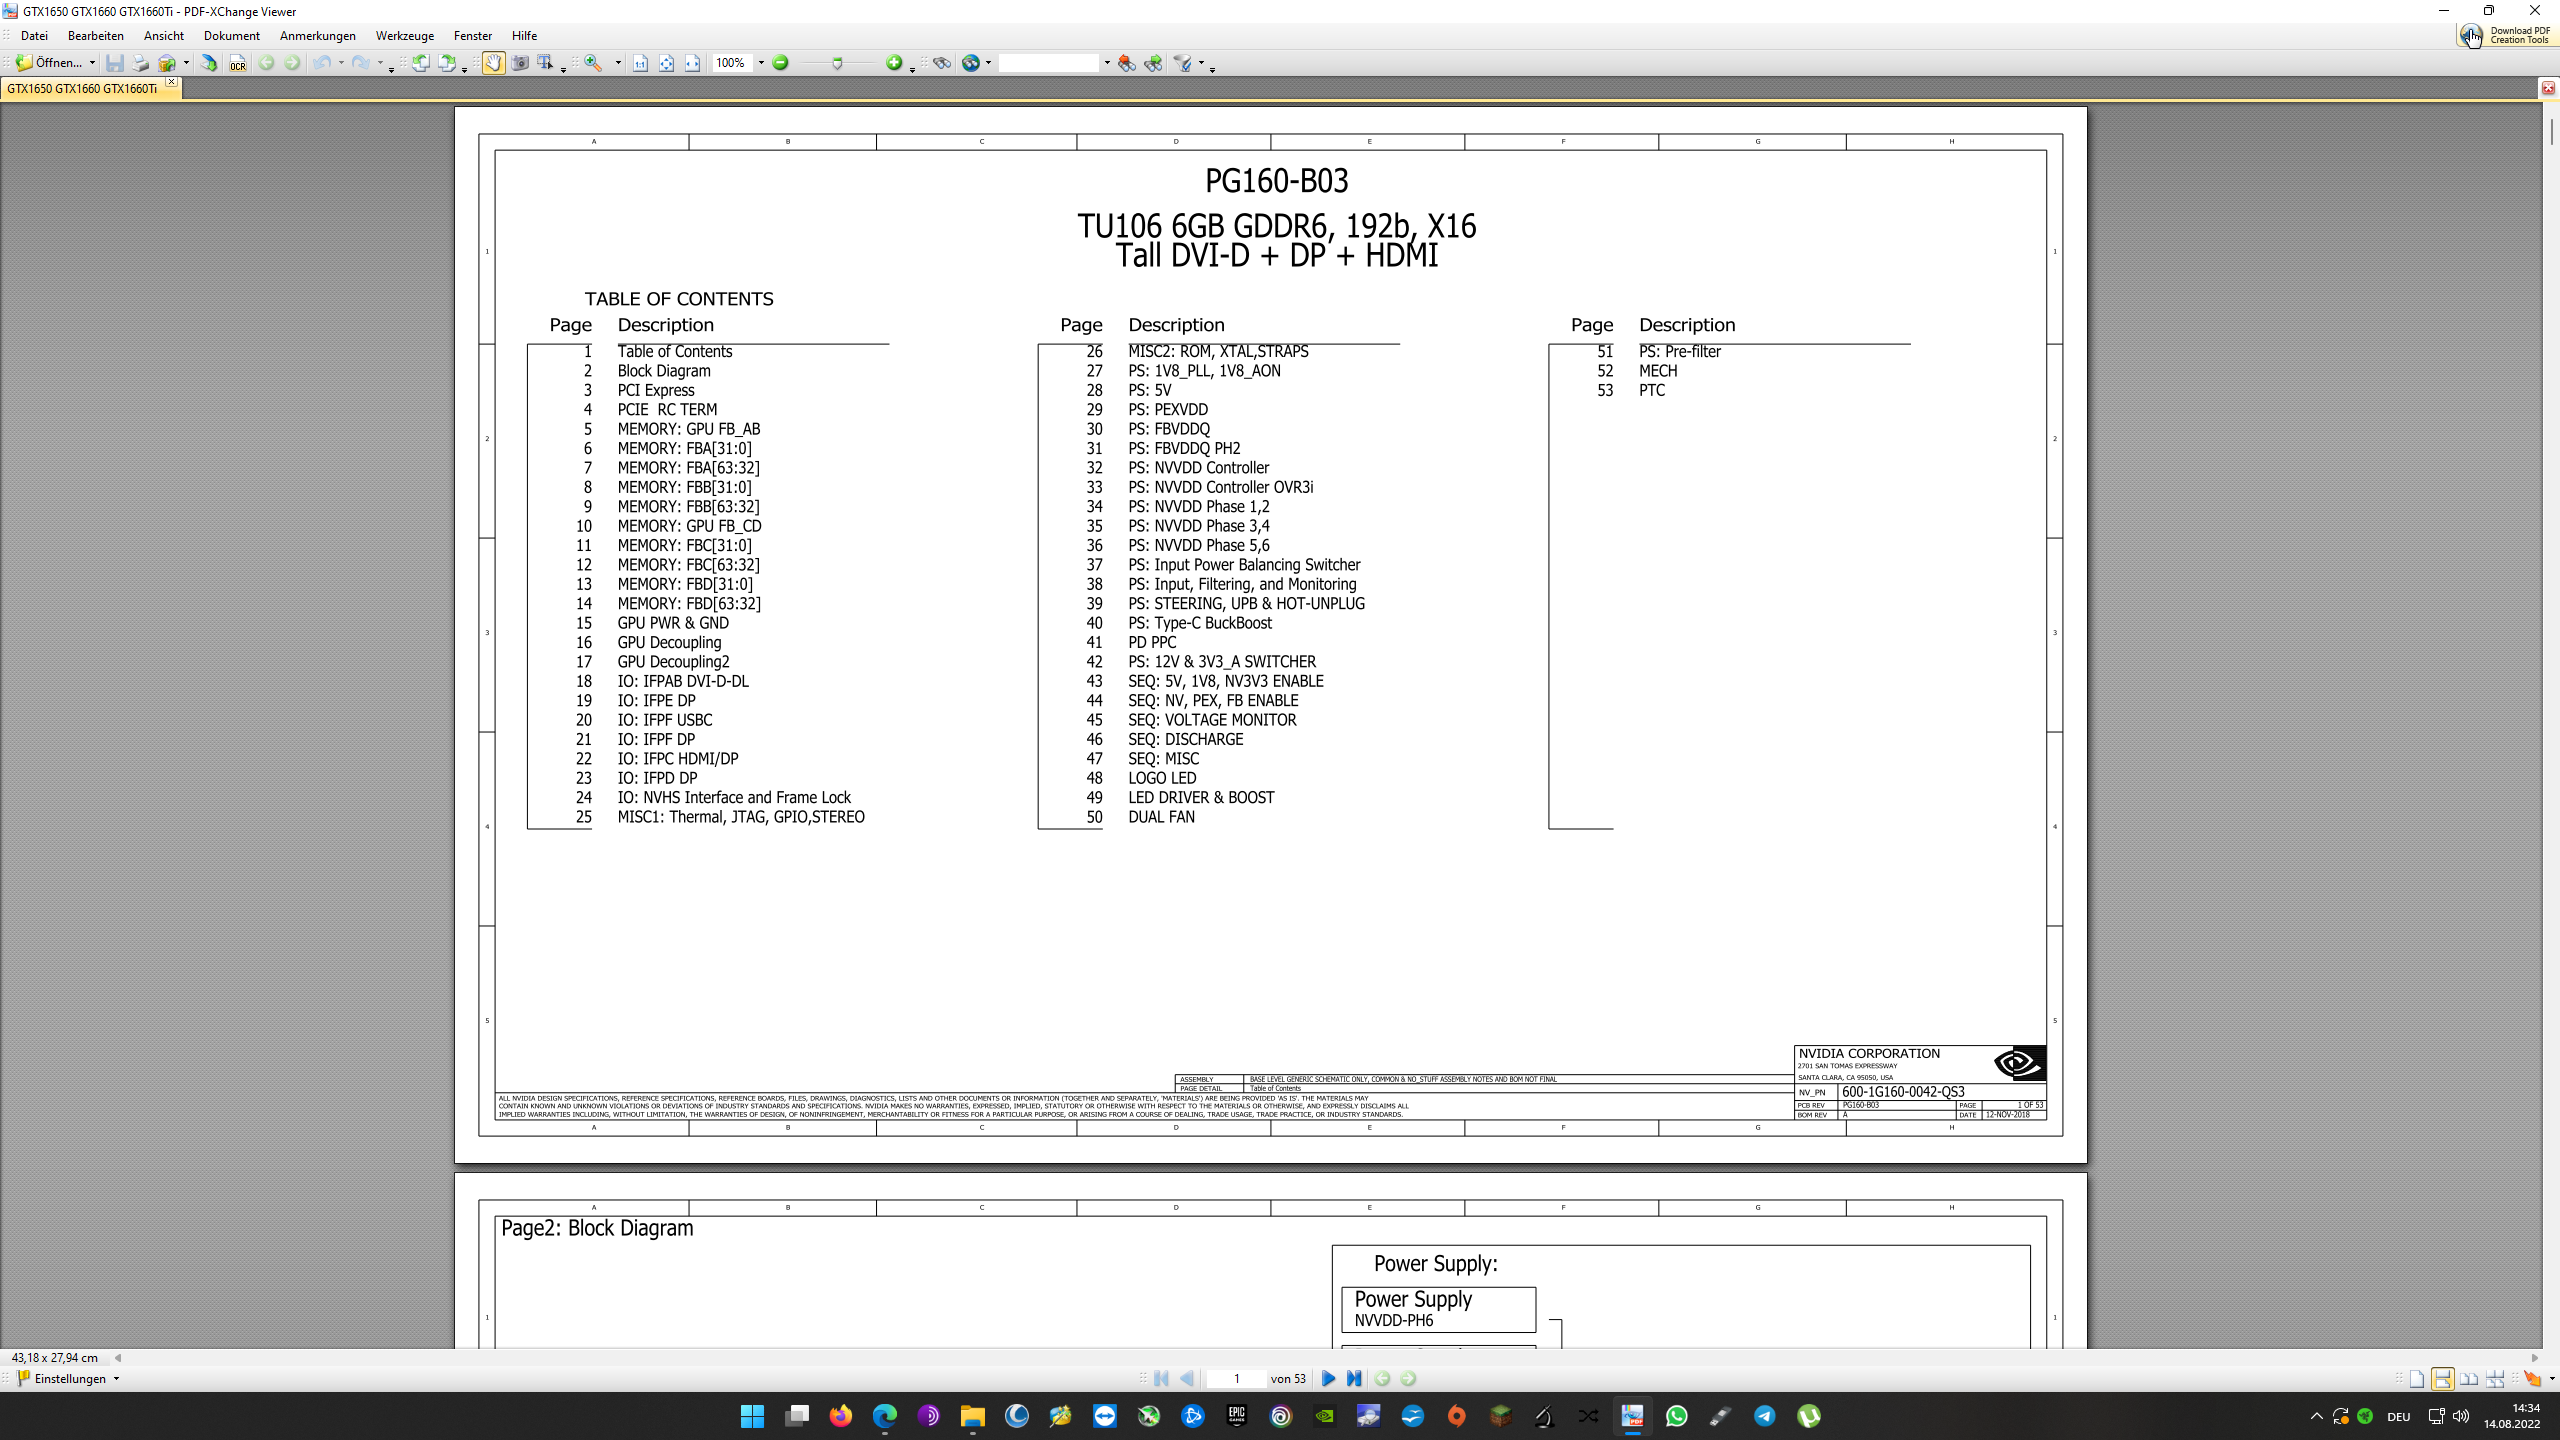Expand the email icon dropdown arrow
Image resolution: width=2560 pixels, height=1440 pixels.
(x=186, y=63)
